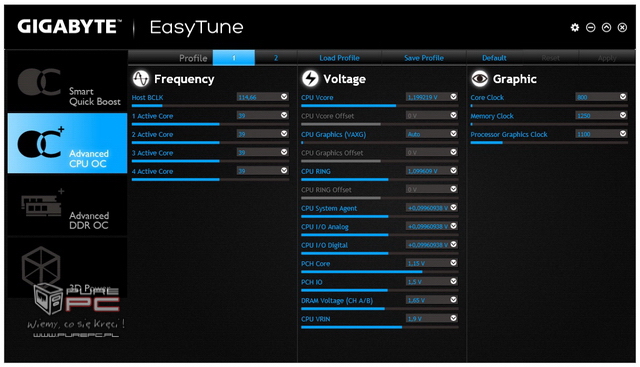This screenshot has height=367, width=640.
Task: Switch to Profile 1 tab
Action: 234,58
